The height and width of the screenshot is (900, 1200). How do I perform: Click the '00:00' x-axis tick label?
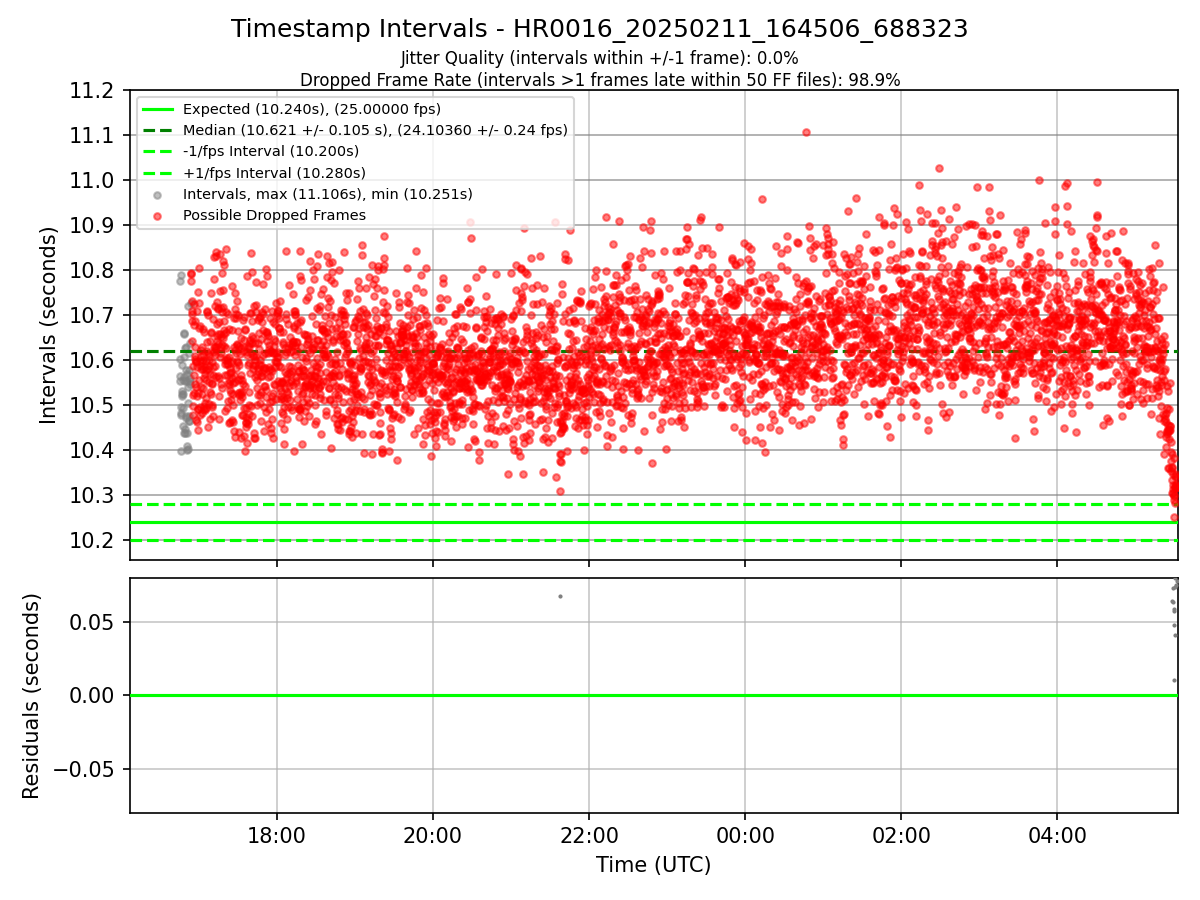click(745, 834)
